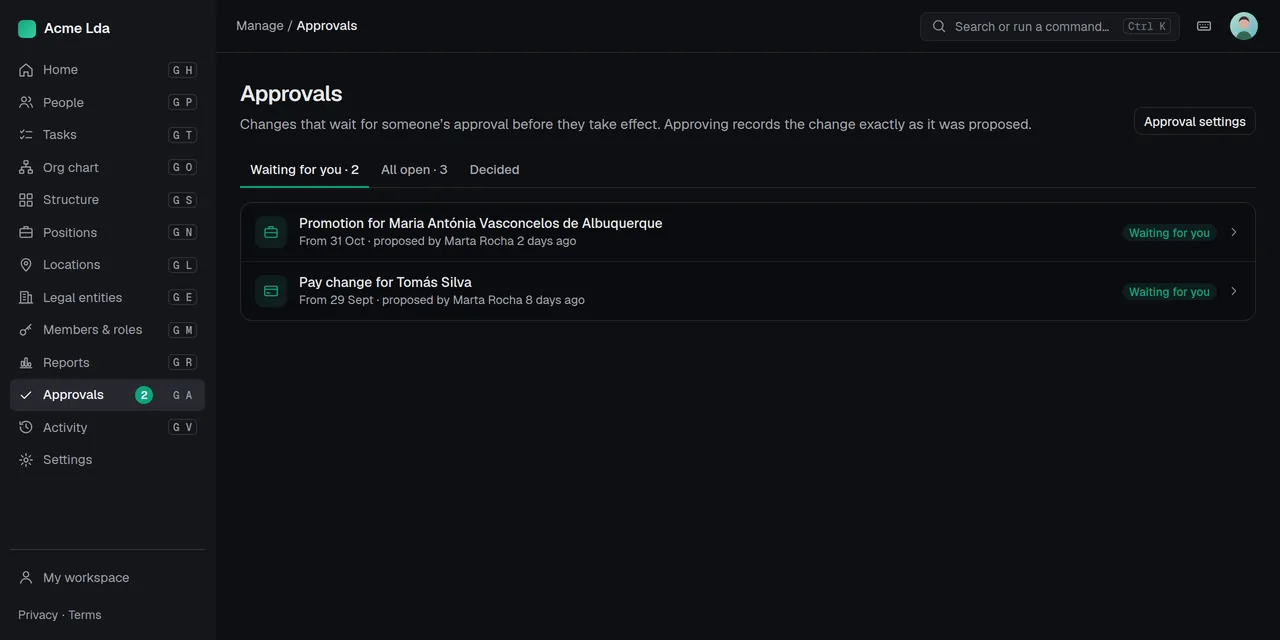This screenshot has width=1280, height=640.
Task: Expand Pay change row with its chevron
Action: pyautogui.click(x=1234, y=291)
